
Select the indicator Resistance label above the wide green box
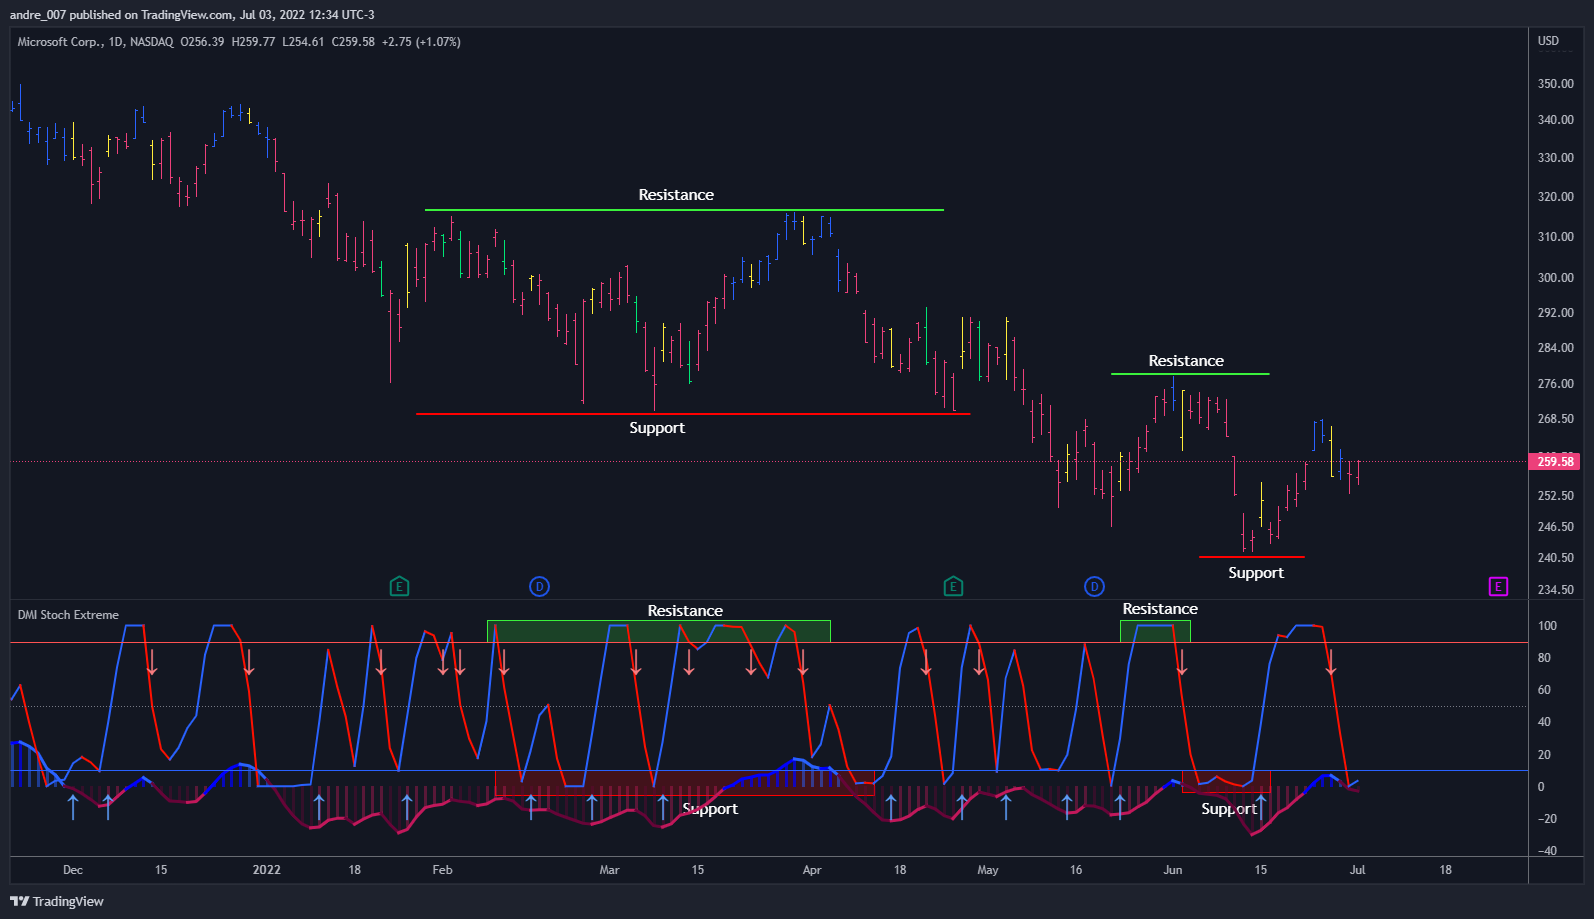tap(685, 611)
